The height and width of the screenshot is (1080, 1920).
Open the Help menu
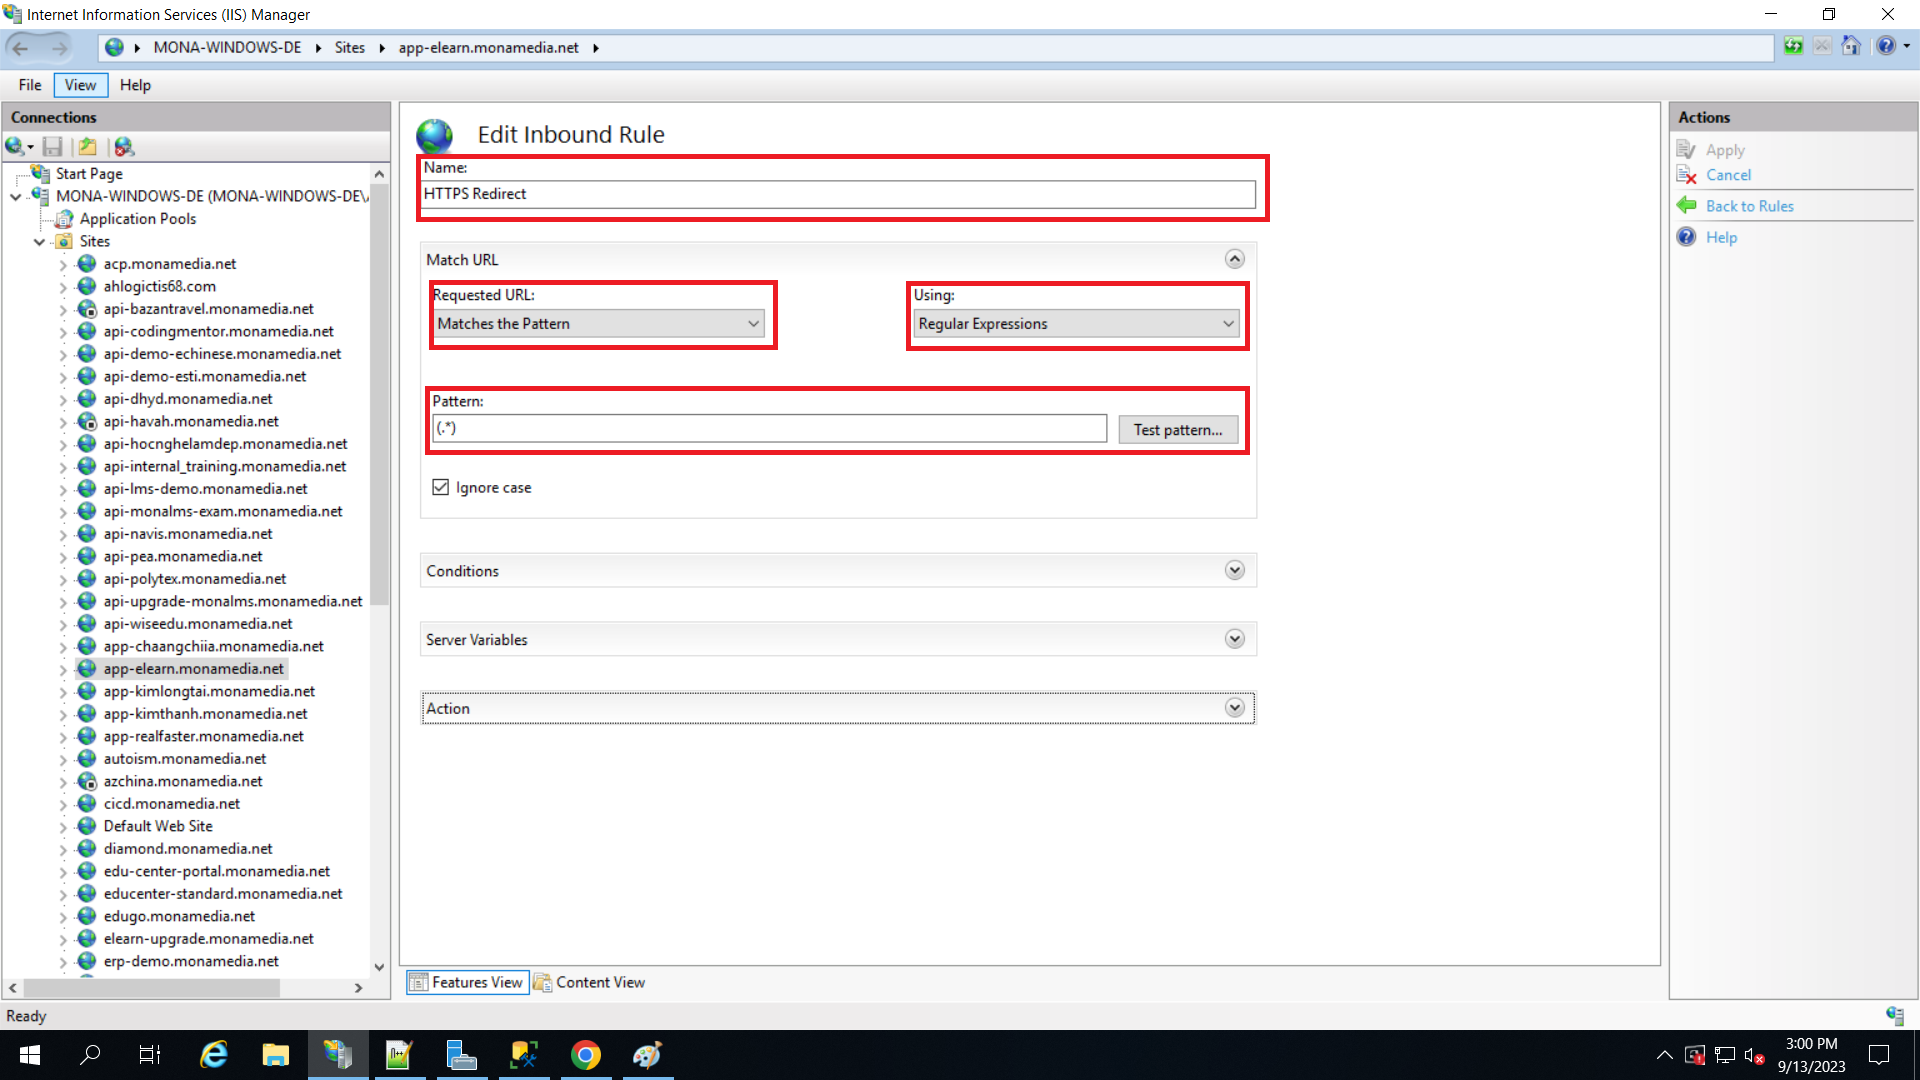tap(135, 85)
